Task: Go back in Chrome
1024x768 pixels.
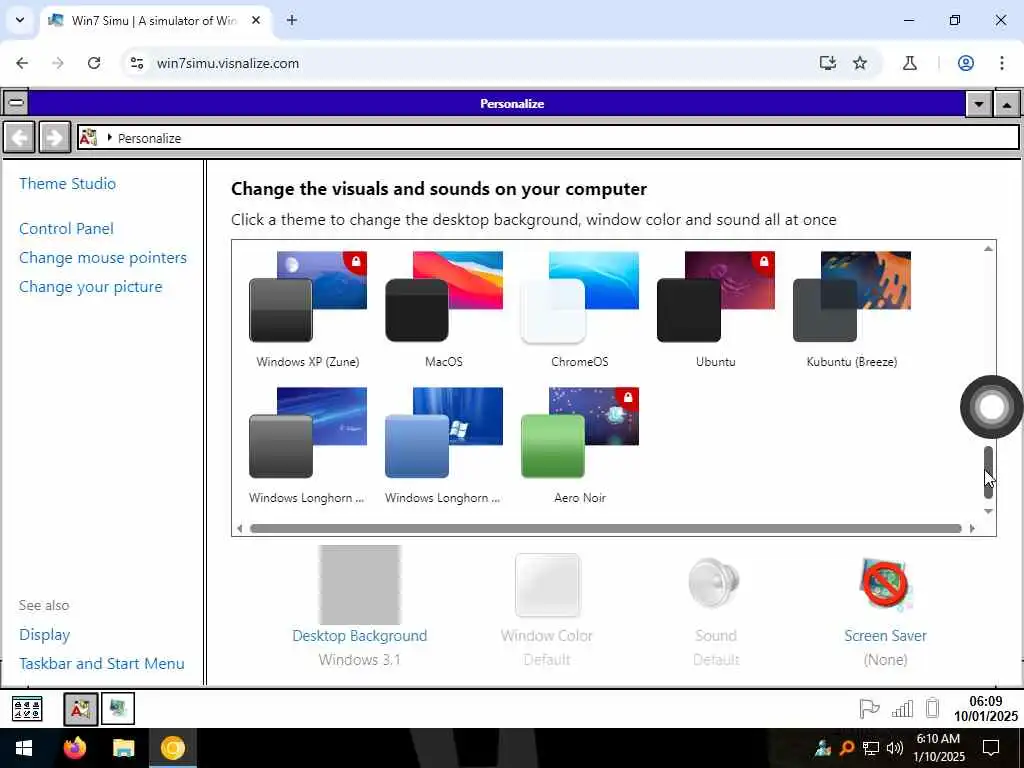Action: (22, 63)
